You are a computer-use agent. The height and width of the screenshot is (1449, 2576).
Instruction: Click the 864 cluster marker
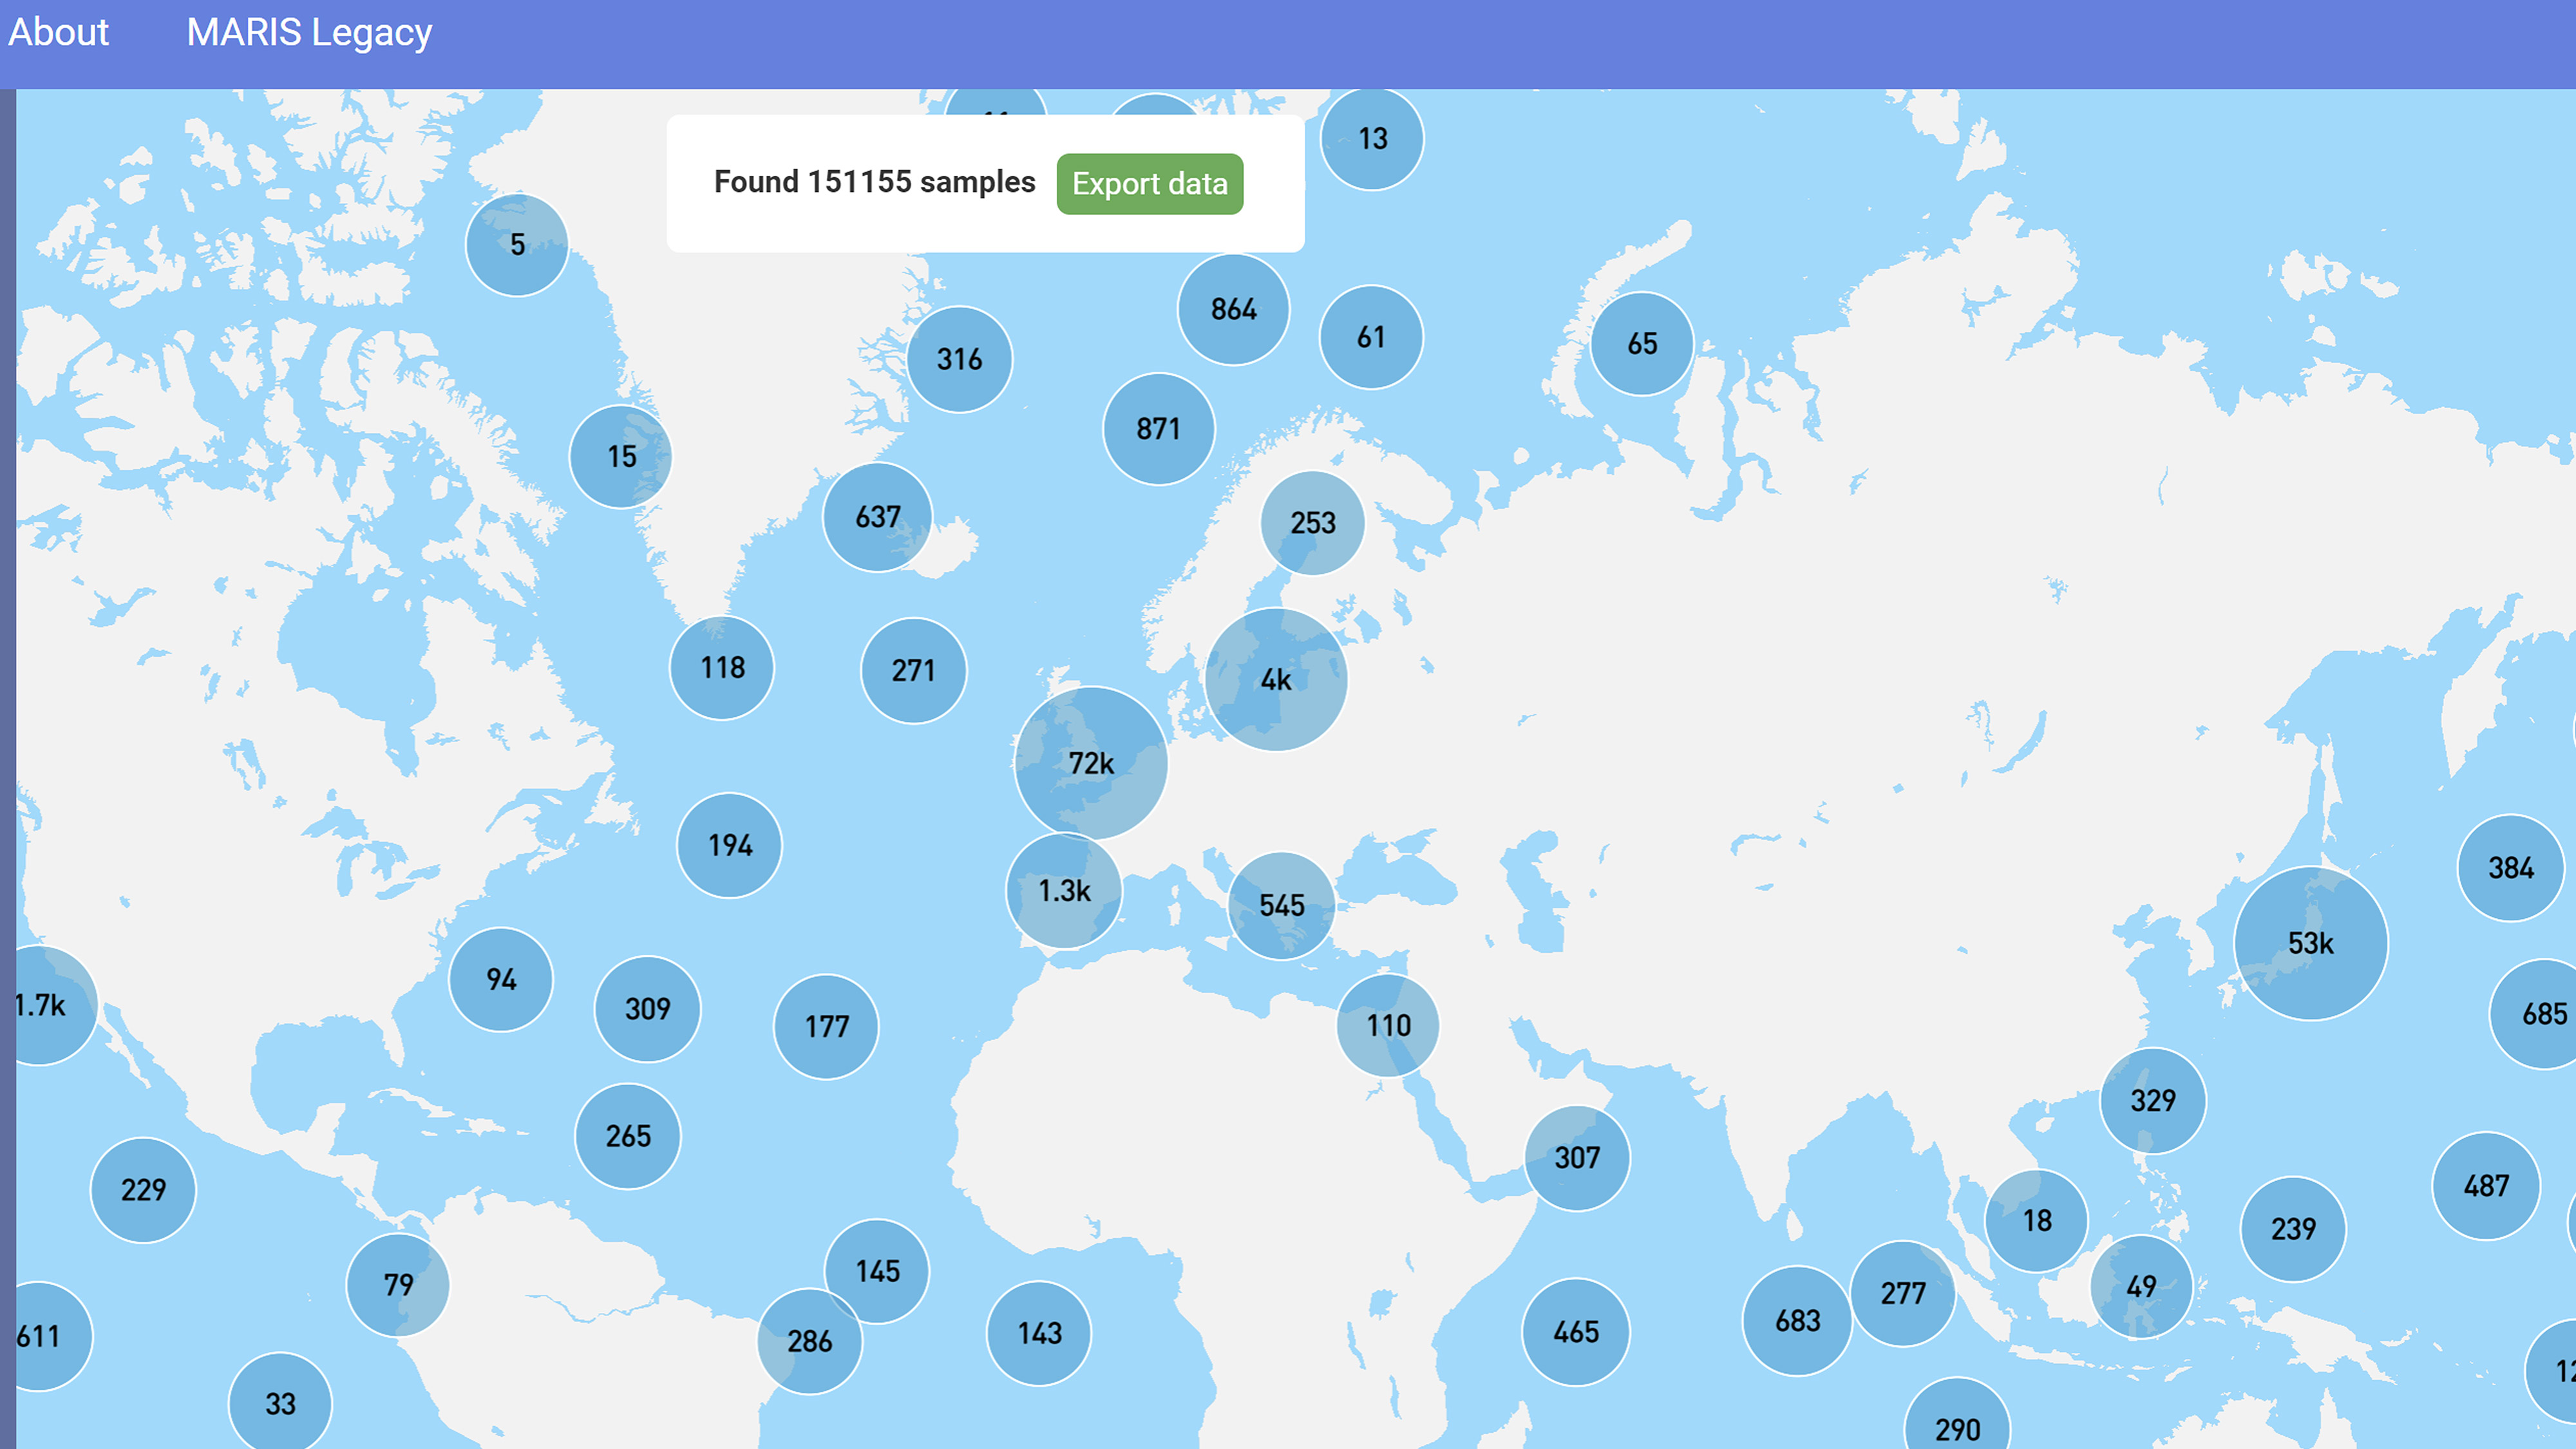coord(1233,309)
